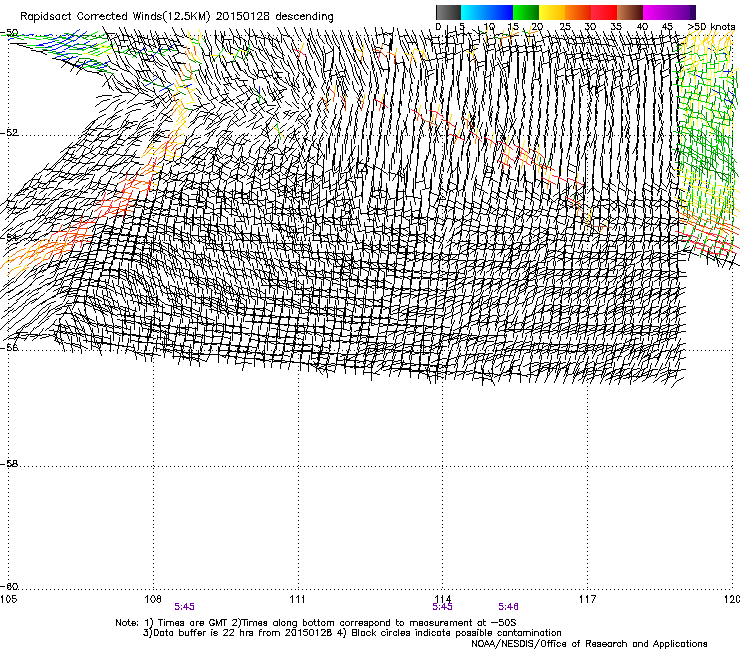The image size is (740, 650).
Task: Click the yellow 20-25 knots legend swatch
Action: (551, 12)
